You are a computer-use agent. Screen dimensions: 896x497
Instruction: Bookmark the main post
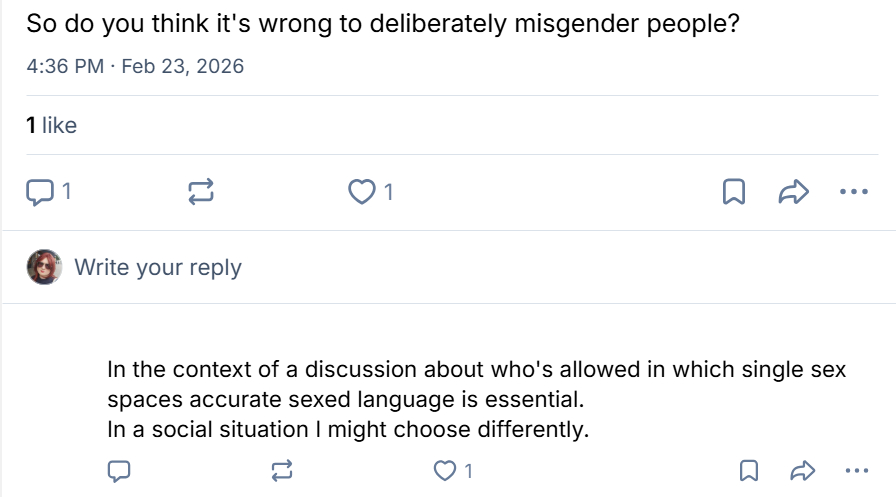coord(734,192)
